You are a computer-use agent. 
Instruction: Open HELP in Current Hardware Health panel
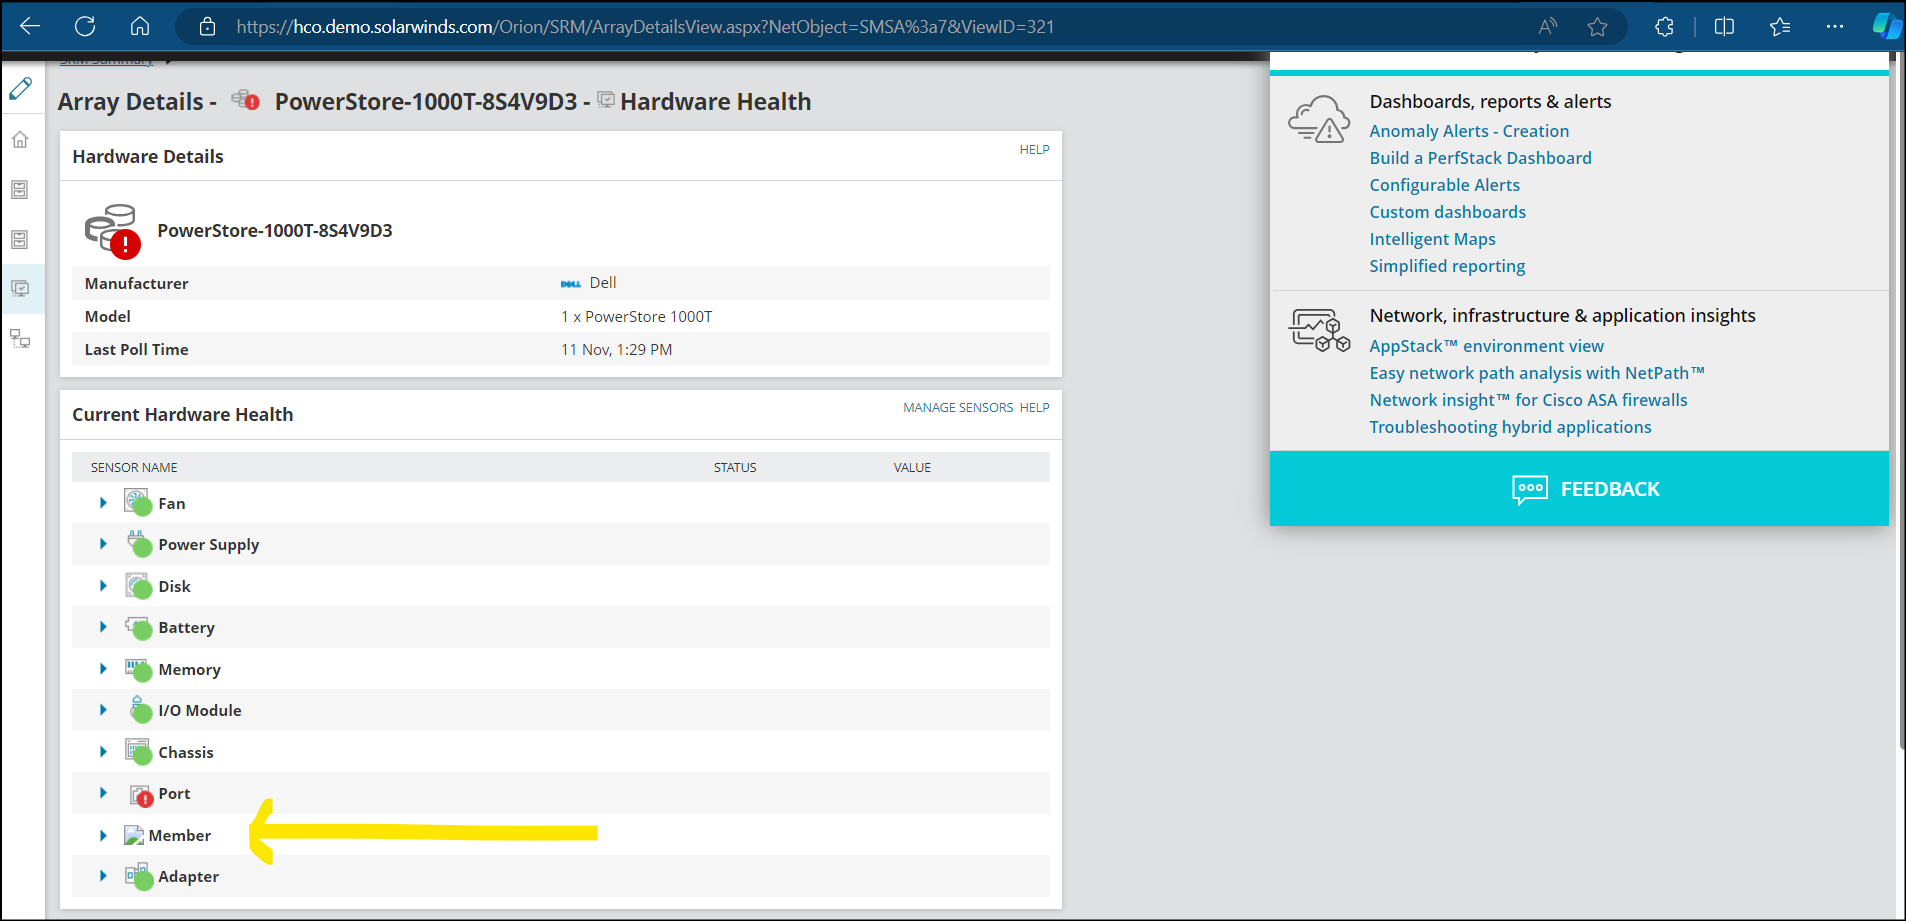point(1034,408)
